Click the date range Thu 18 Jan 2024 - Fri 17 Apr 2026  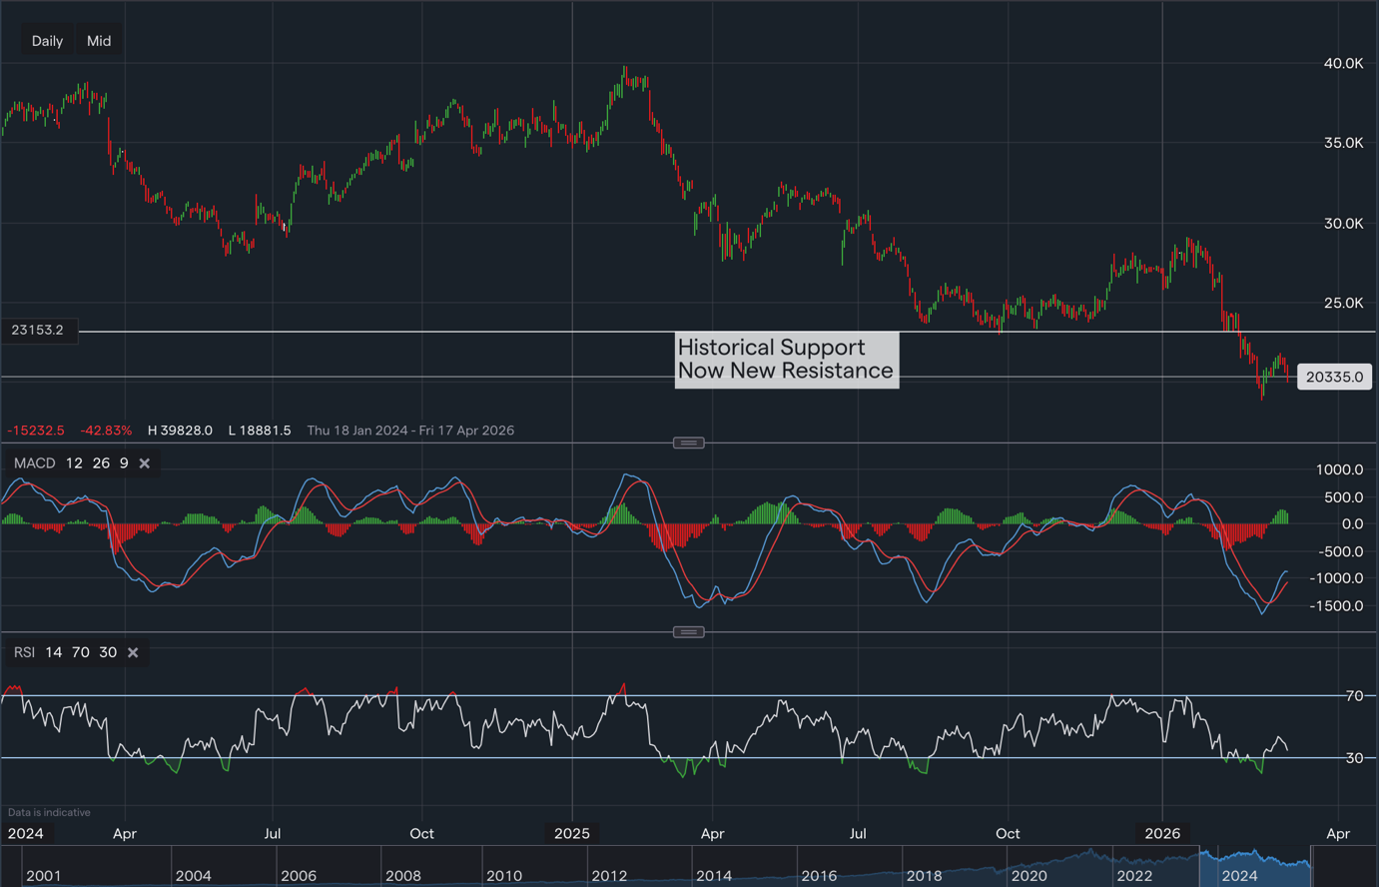pyautogui.click(x=409, y=430)
